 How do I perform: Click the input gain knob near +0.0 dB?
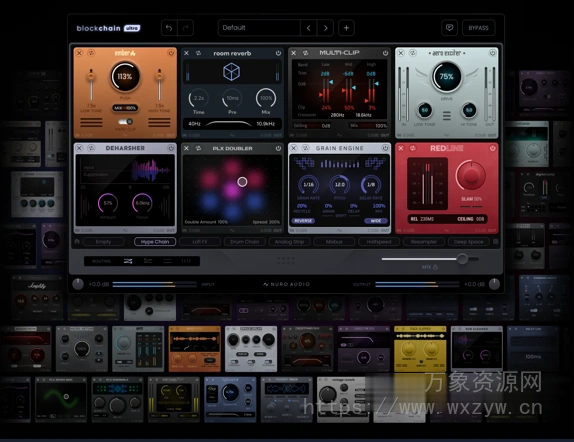pos(78,284)
